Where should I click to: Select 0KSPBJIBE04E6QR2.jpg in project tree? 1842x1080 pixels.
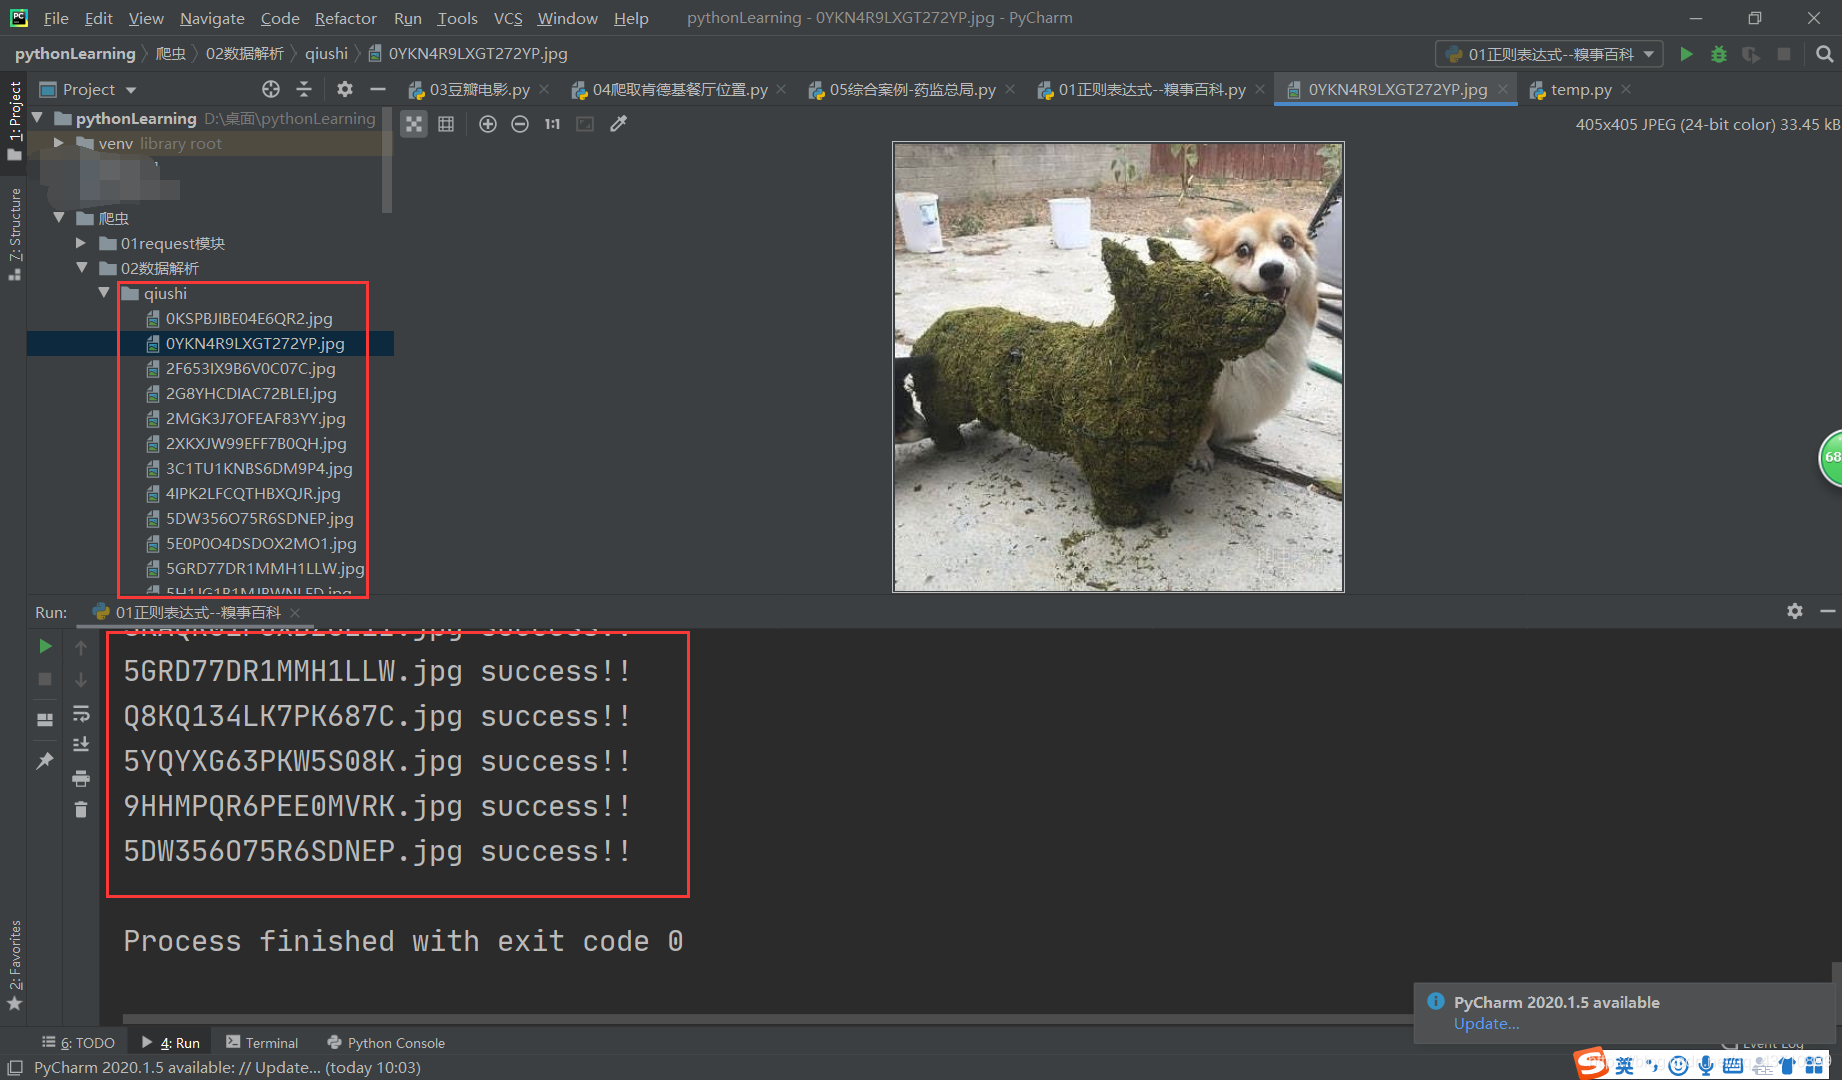point(249,318)
